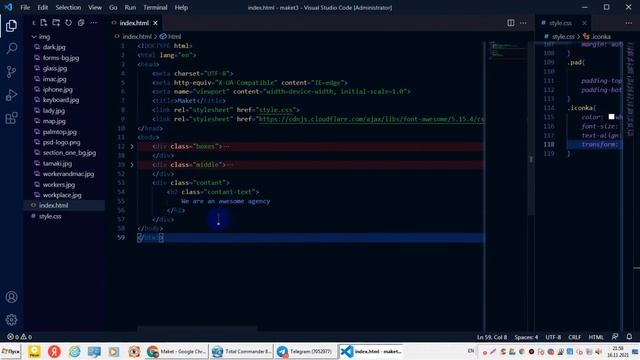This screenshot has width=640, height=360.
Task: Open the Selection menu
Action: tap(68, 7)
